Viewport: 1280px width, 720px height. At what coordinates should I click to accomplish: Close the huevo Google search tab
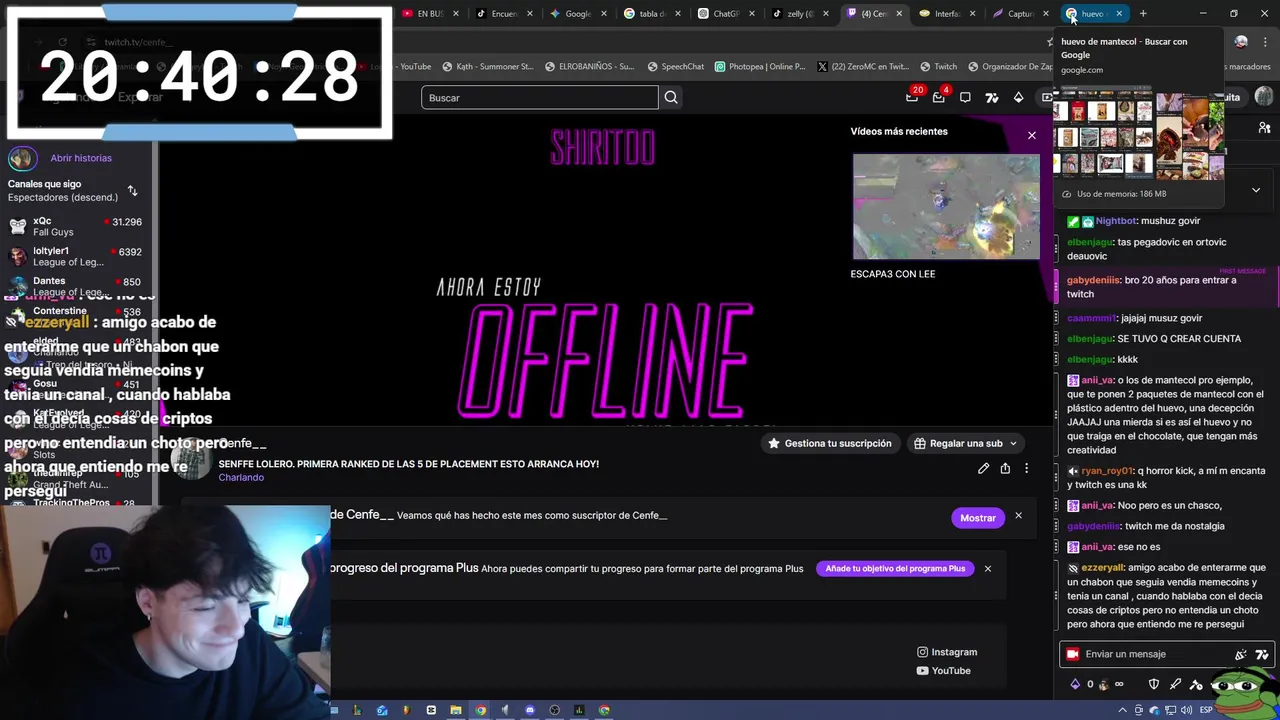(1119, 13)
